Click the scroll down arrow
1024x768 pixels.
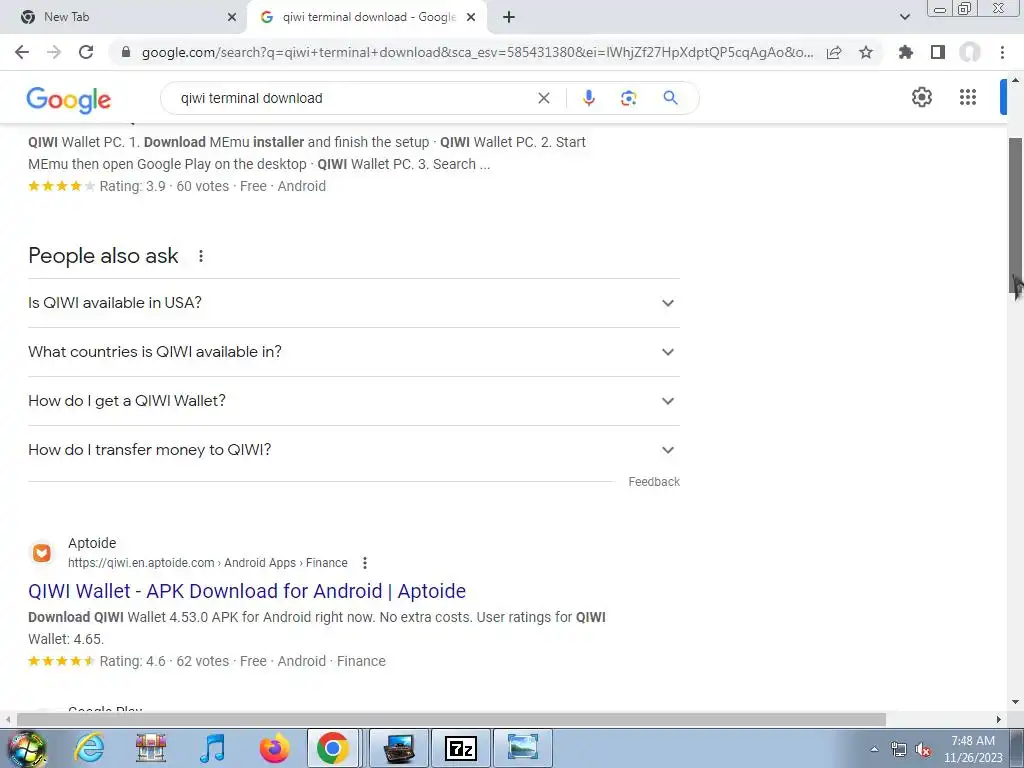1015,703
